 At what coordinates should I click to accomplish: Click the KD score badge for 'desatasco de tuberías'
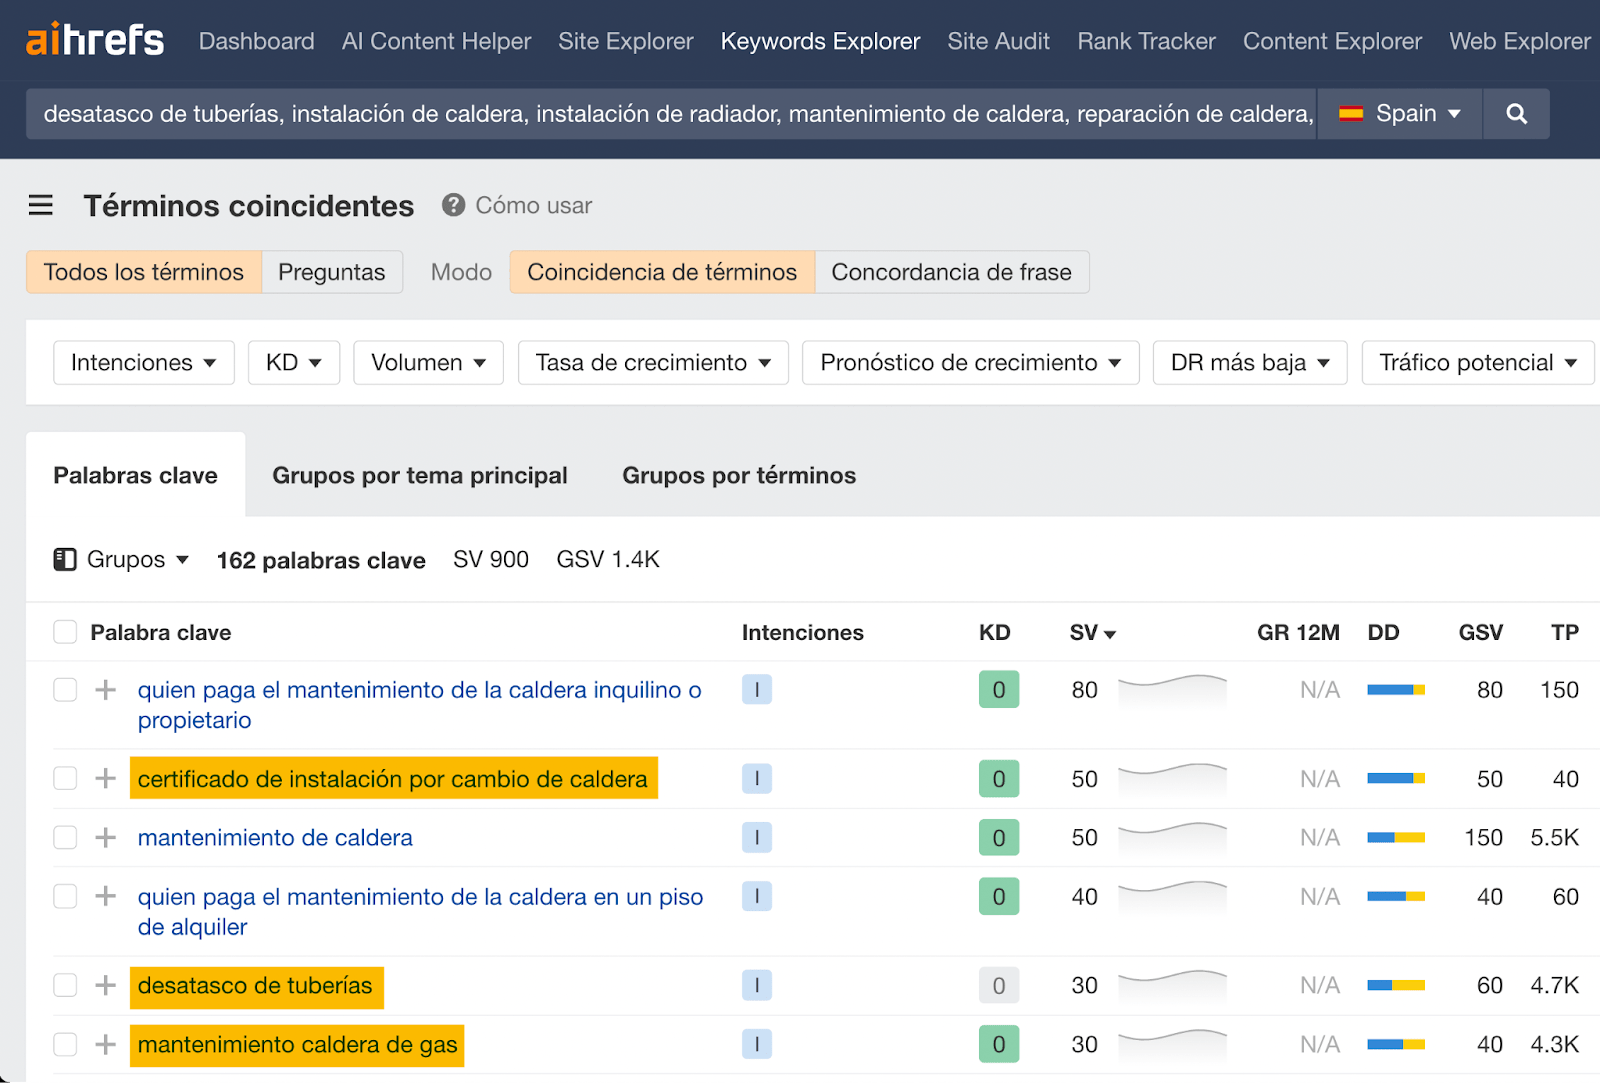pyautogui.click(x=998, y=985)
